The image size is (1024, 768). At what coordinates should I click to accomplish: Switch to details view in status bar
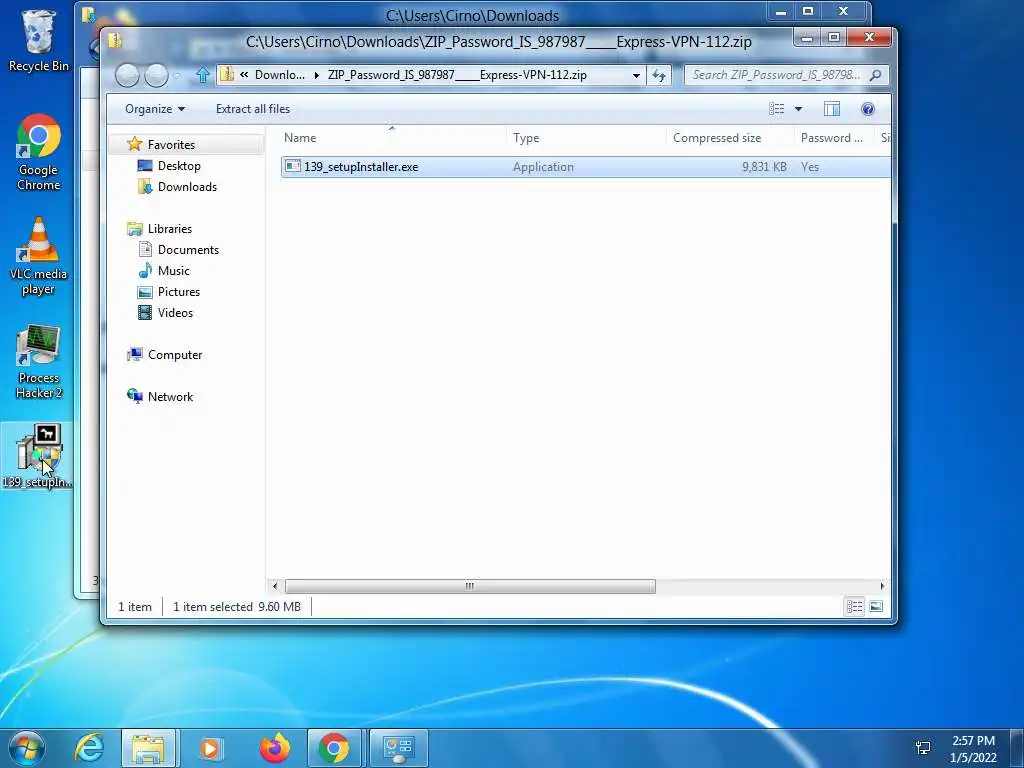(x=854, y=607)
